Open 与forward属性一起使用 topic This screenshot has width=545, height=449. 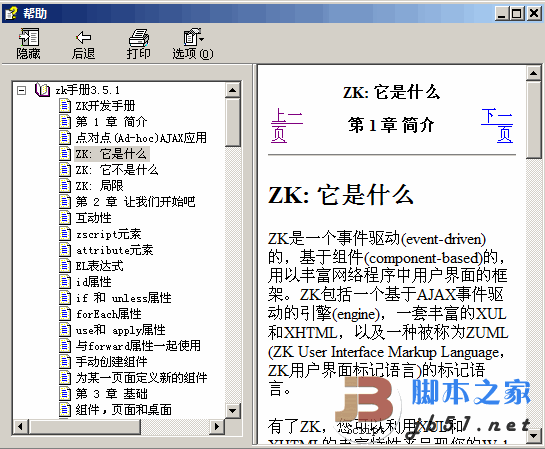click(x=138, y=346)
